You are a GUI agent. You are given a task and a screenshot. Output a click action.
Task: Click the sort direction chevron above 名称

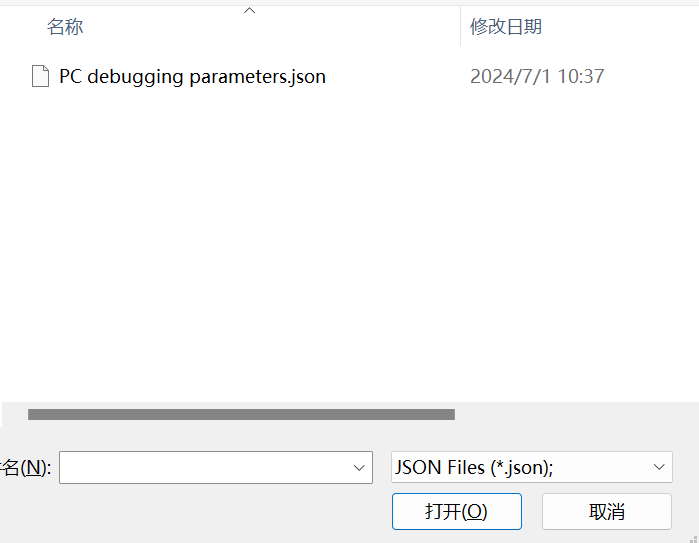point(250,10)
